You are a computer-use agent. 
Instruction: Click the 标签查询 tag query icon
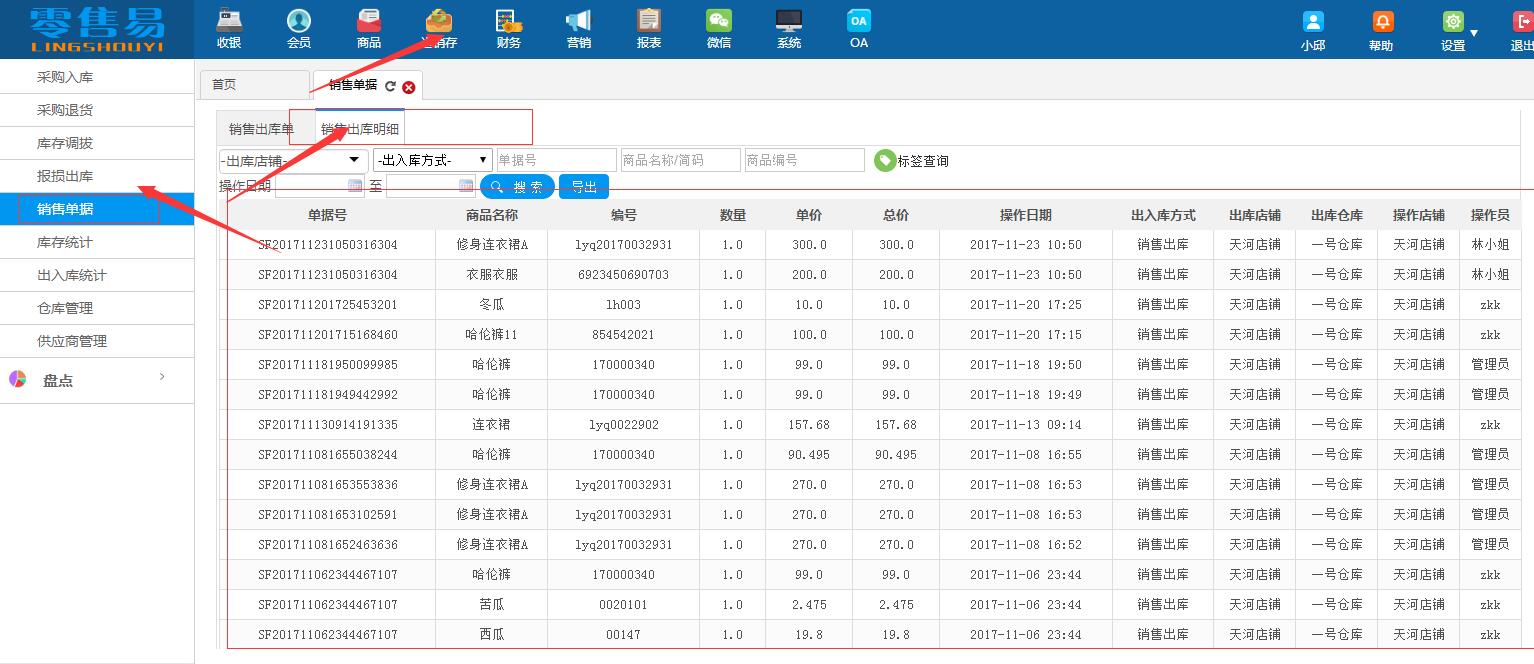pos(884,160)
